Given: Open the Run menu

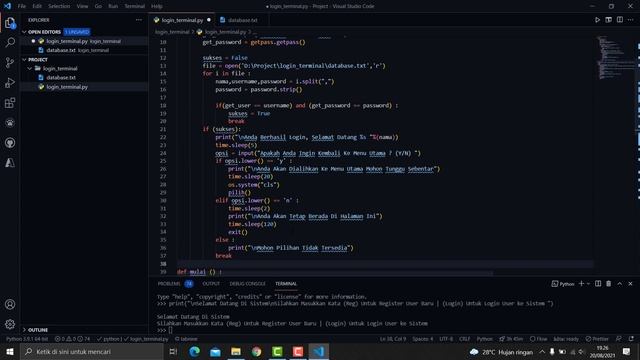Looking at the screenshot, I should coord(113,6).
